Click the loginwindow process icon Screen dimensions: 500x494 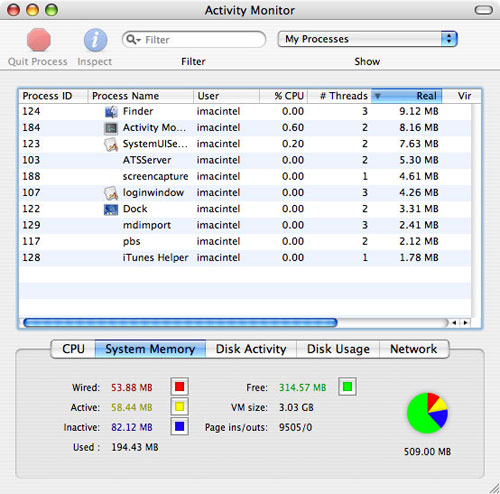pyautogui.click(x=111, y=193)
